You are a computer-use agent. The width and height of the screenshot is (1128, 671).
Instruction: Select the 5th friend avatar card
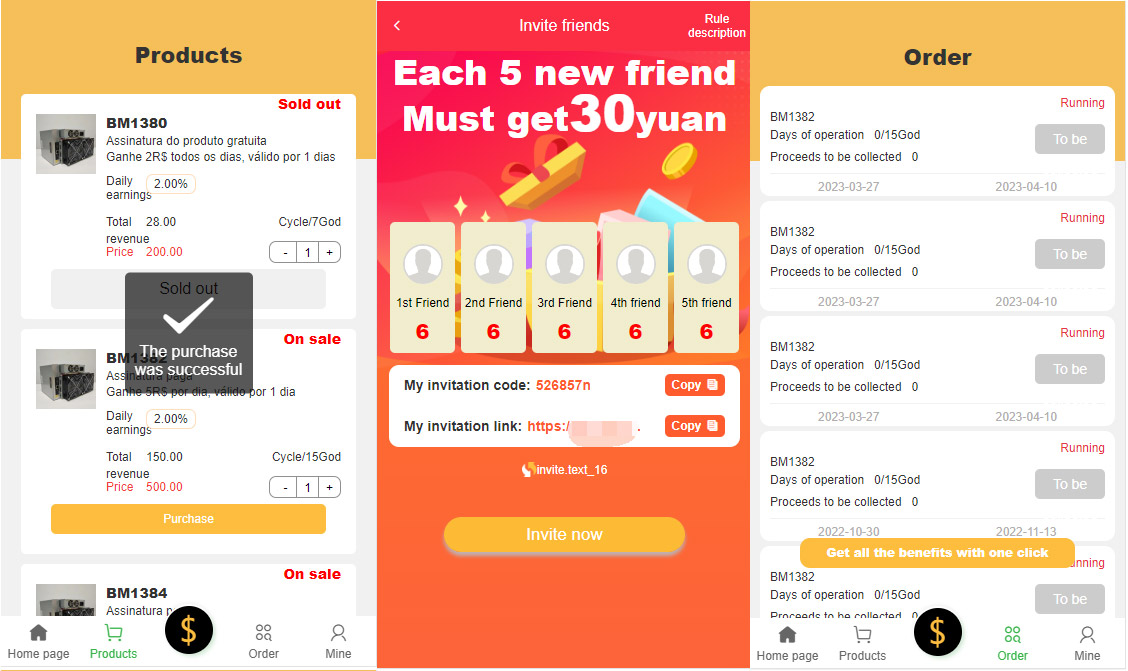[x=706, y=288]
